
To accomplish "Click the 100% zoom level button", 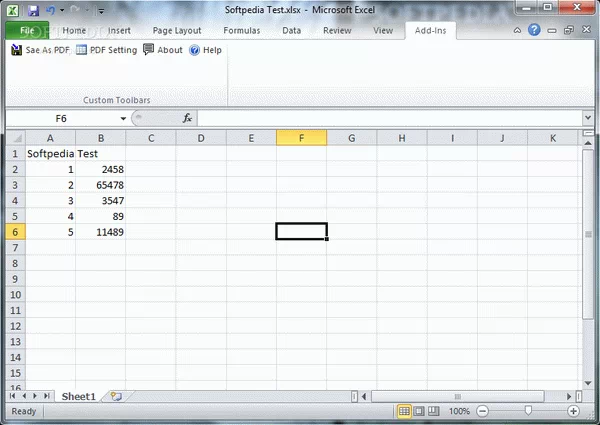I will (x=459, y=411).
